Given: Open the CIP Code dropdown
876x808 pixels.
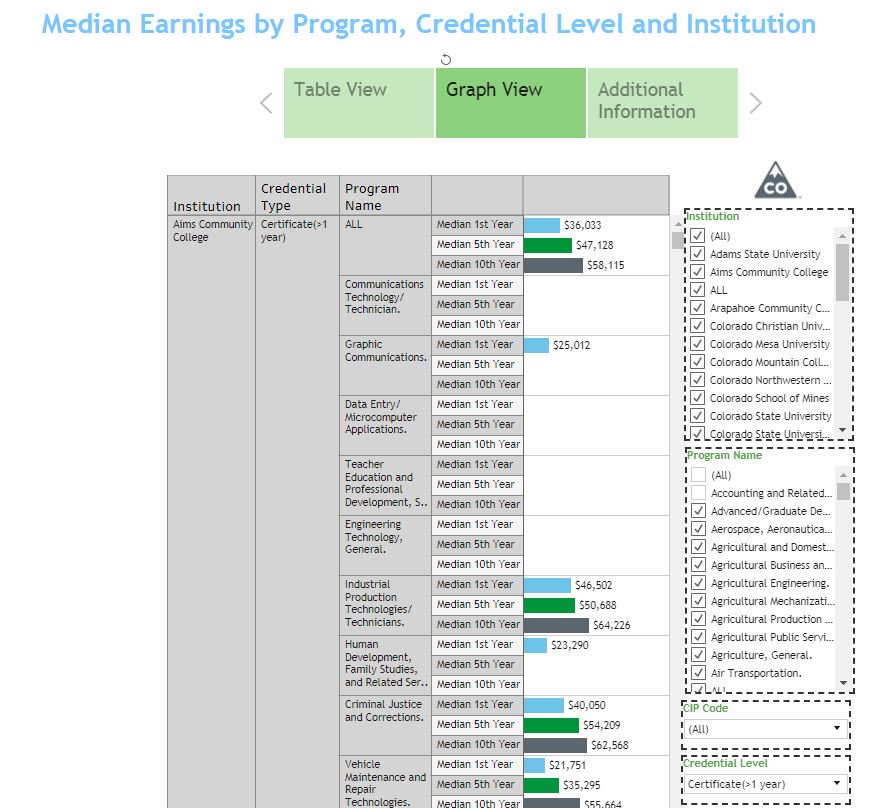Looking at the screenshot, I should [766, 729].
